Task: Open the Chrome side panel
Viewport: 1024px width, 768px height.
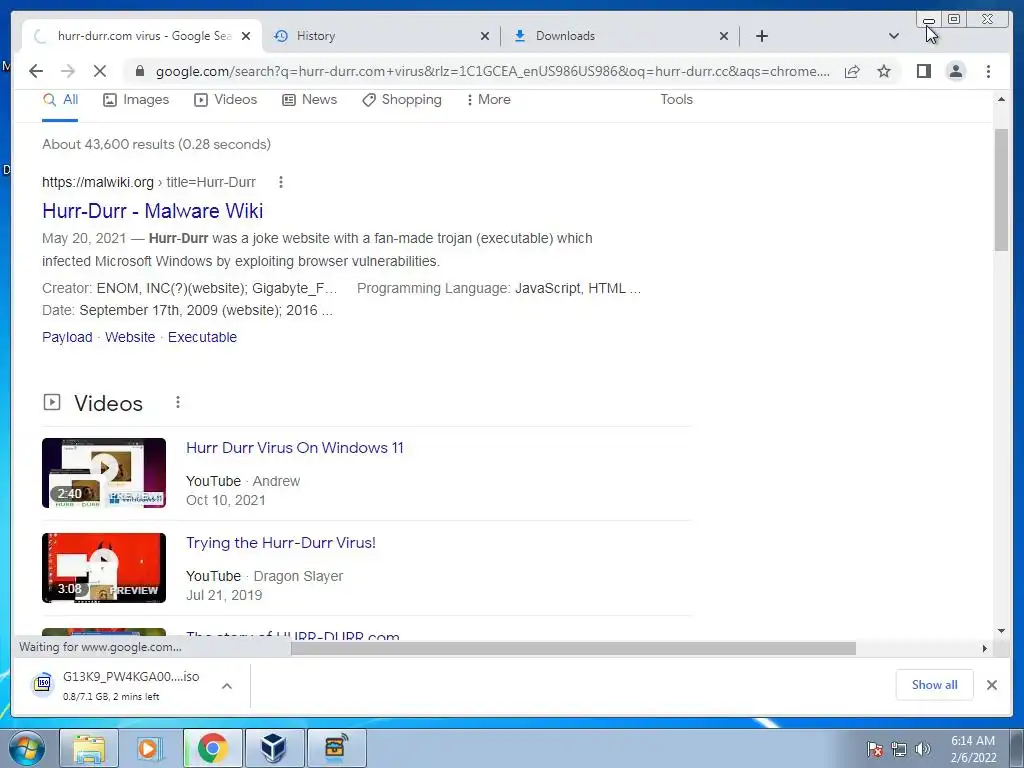Action: pyautogui.click(x=923, y=71)
